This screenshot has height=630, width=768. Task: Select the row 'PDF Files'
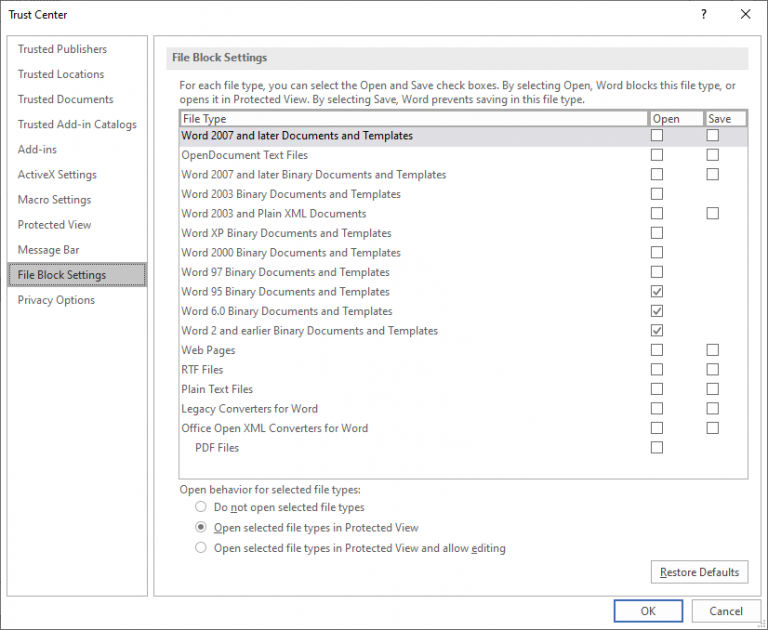point(463,448)
